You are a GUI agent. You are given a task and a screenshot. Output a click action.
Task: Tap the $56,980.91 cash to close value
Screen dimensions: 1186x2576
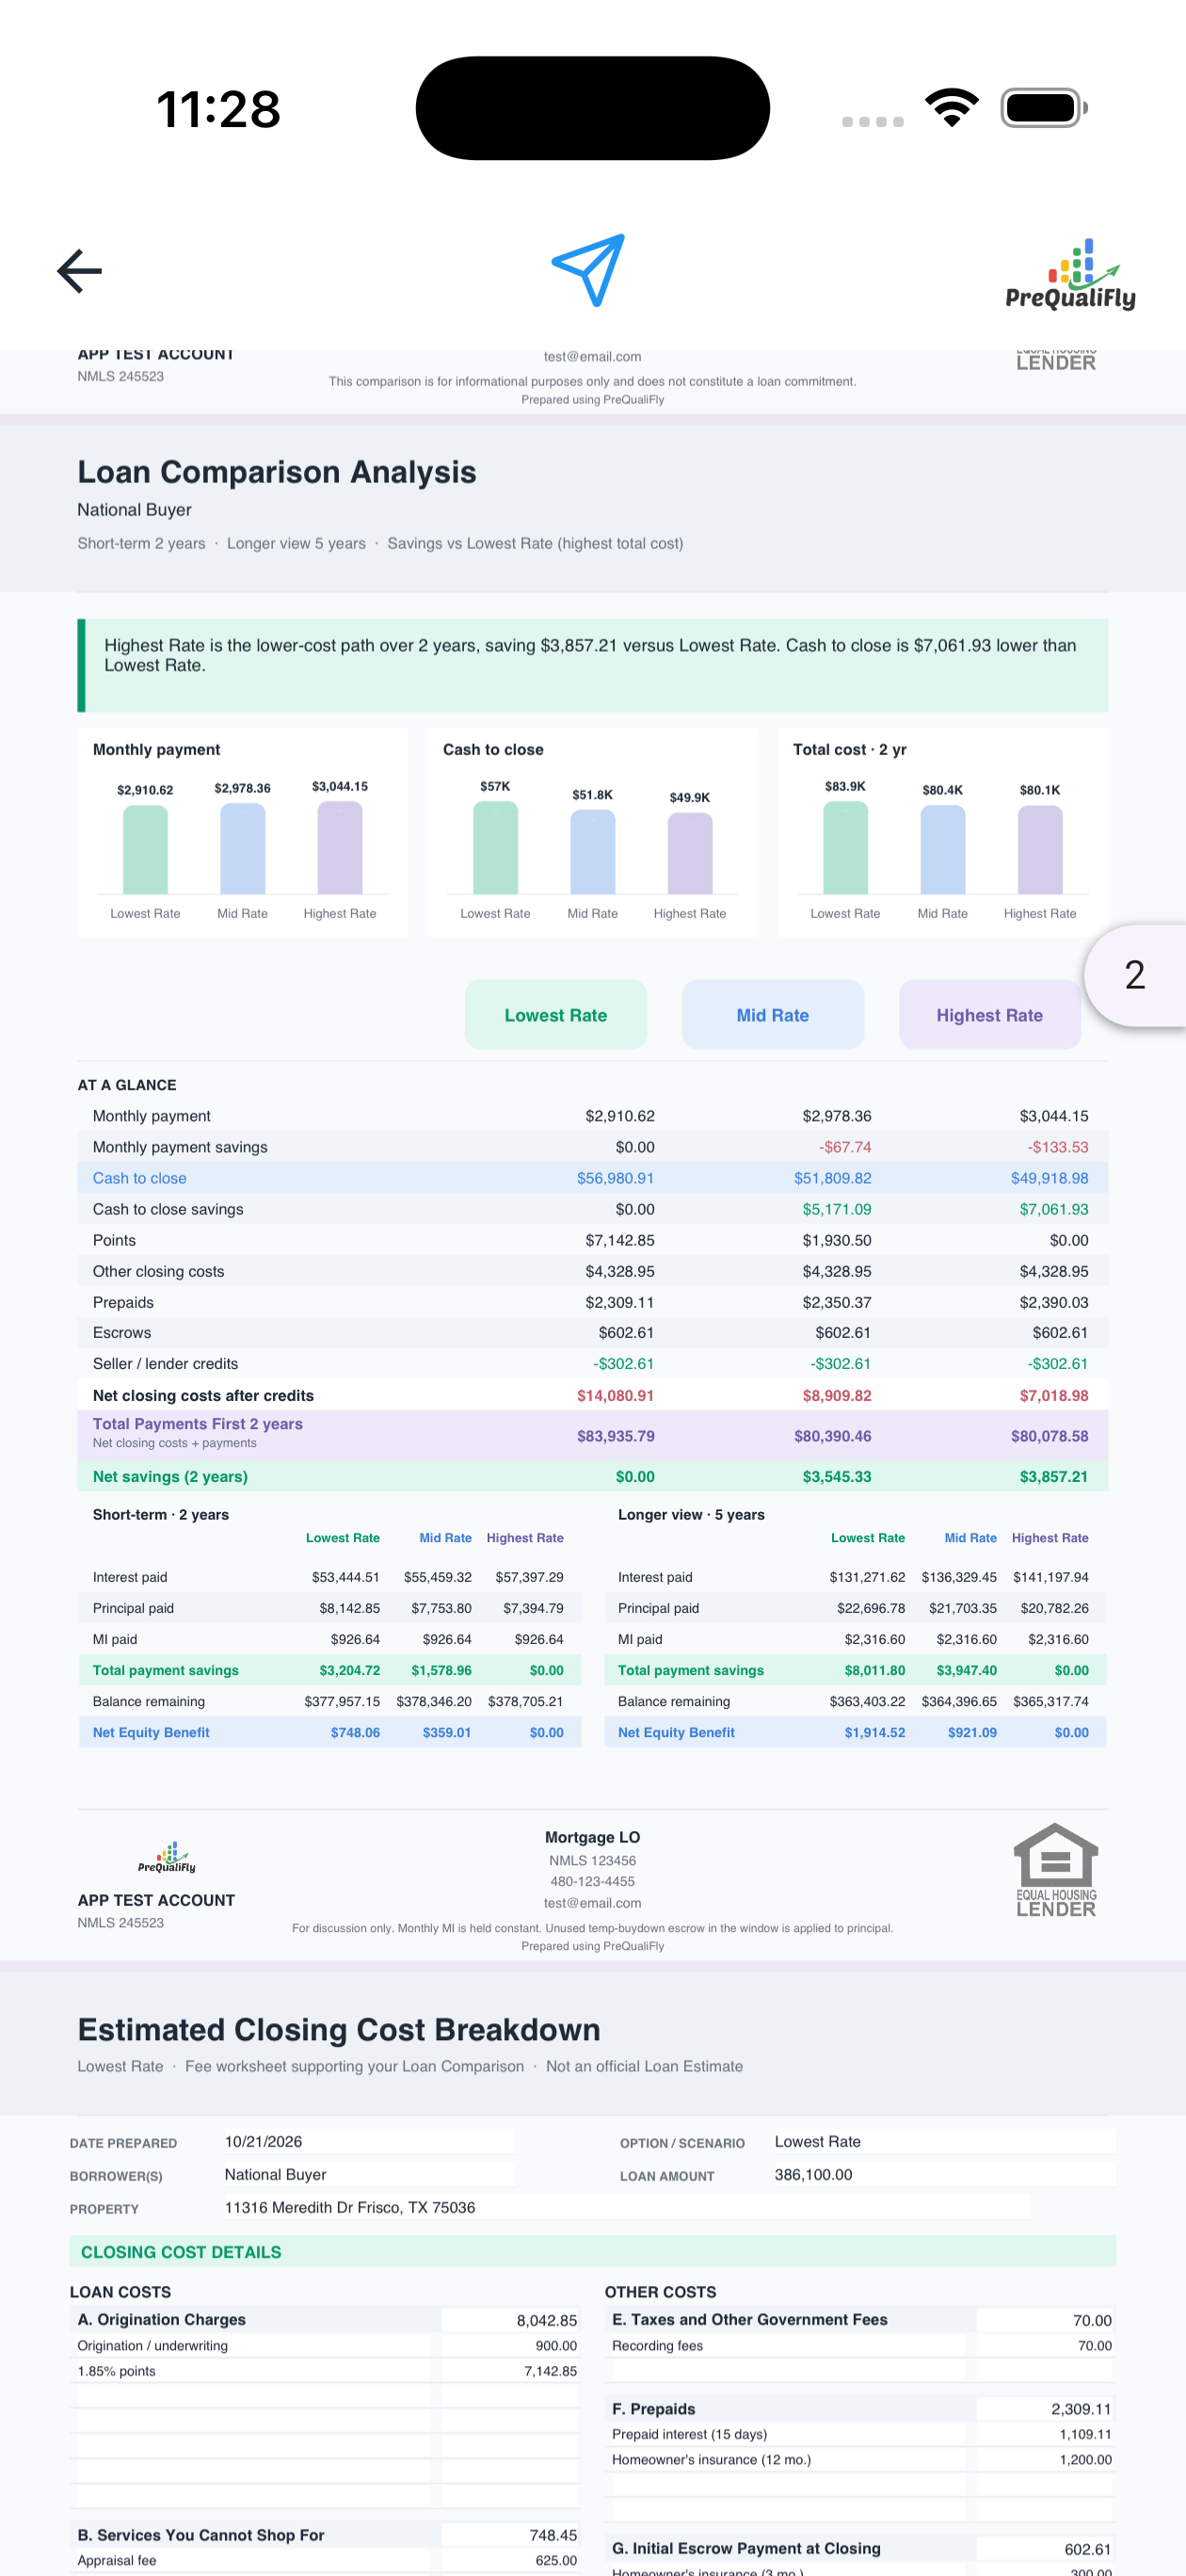coord(615,1178)
